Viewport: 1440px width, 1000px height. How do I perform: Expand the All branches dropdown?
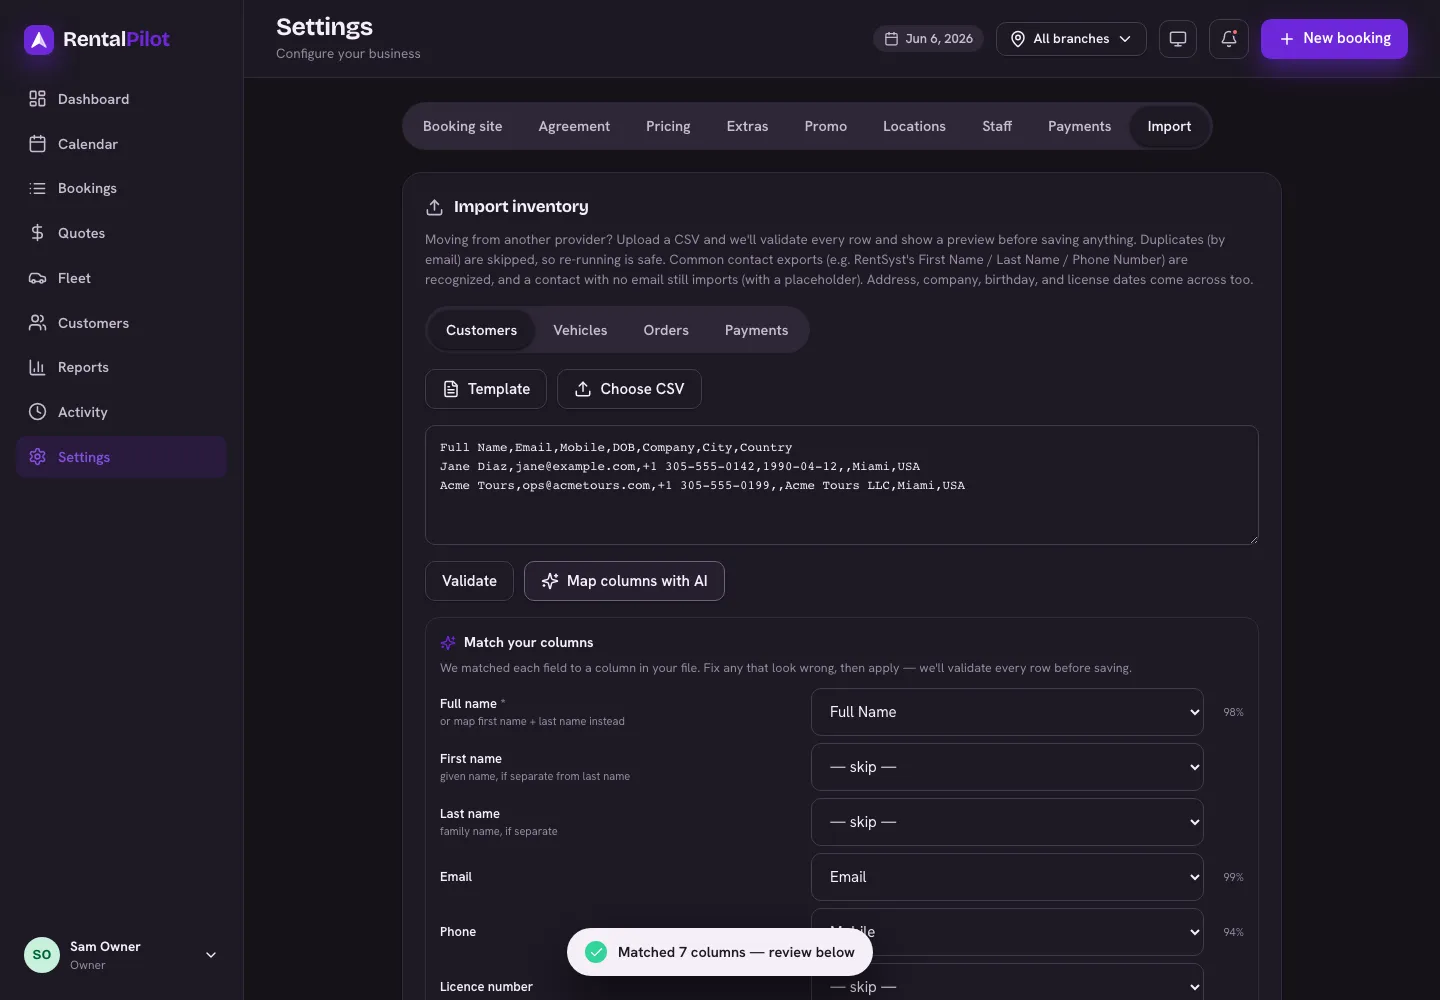click(x=1071, y=39)
